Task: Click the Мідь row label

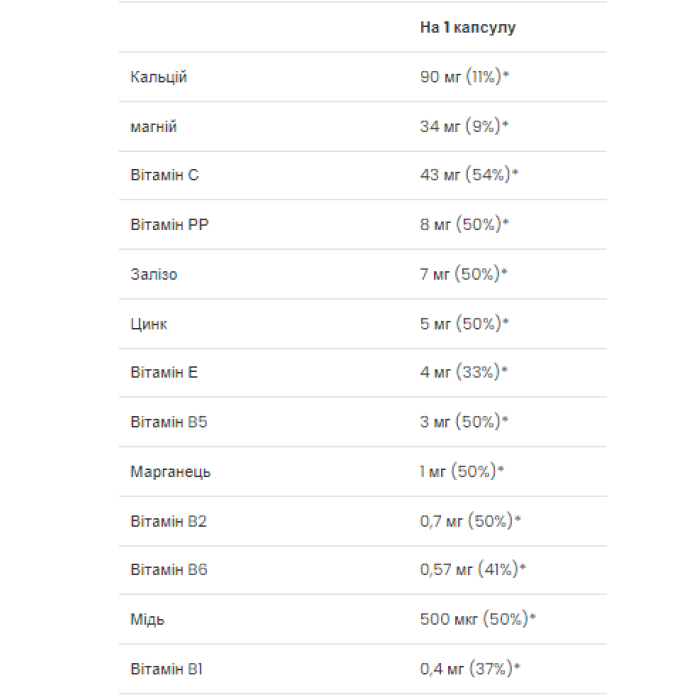Action: [x=148, y=619]
